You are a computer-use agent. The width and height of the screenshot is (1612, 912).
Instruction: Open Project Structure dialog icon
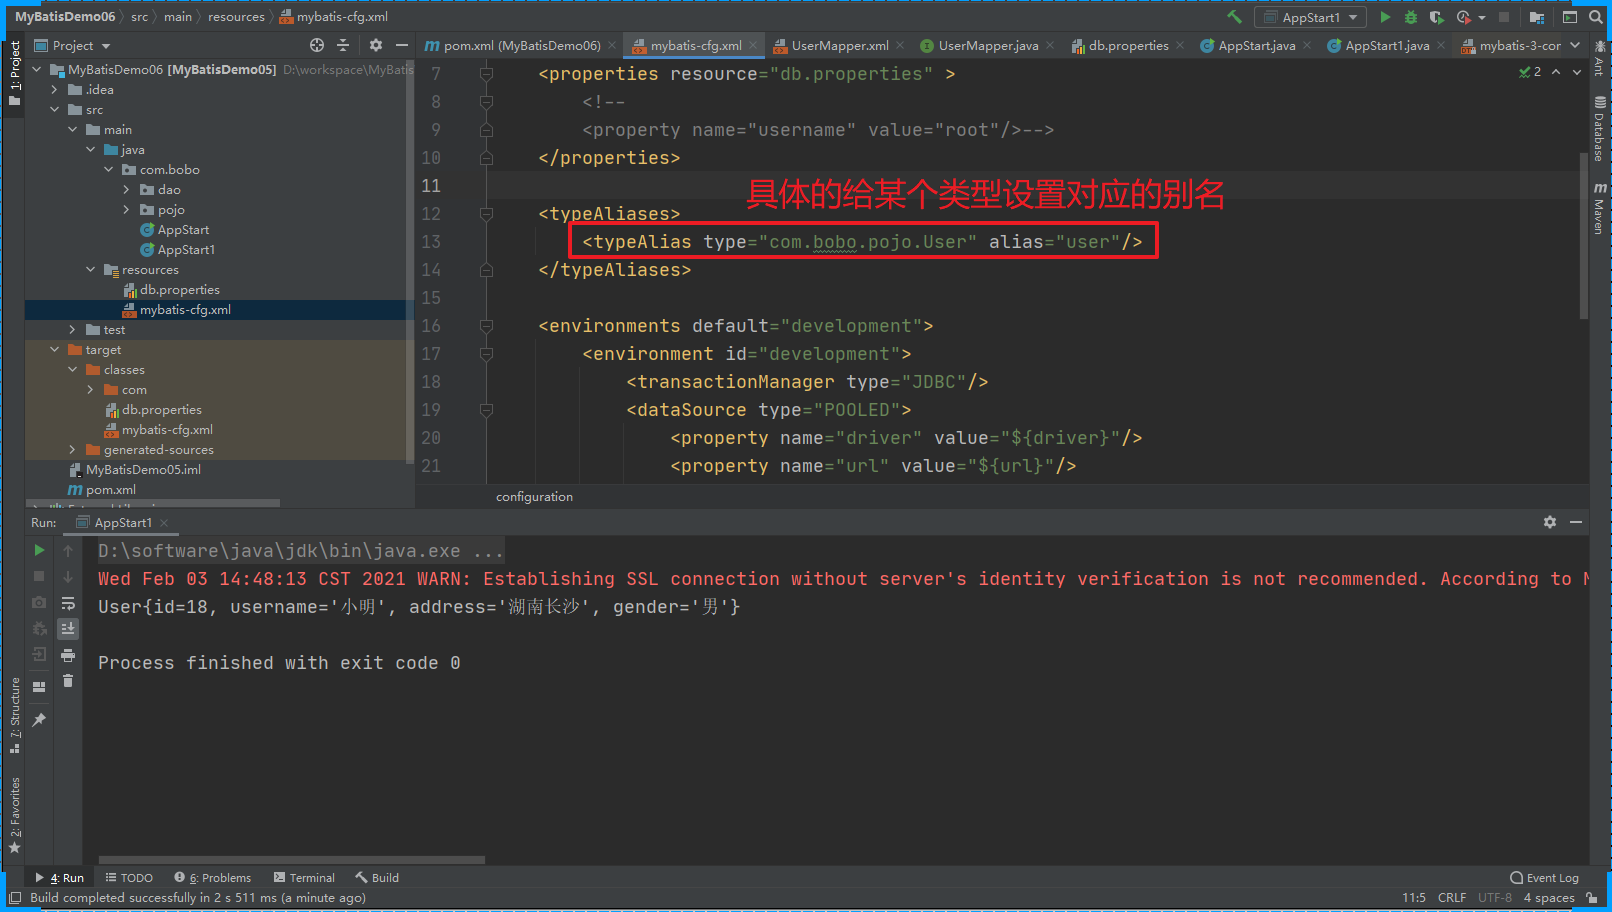click(x=1537, y=17)
